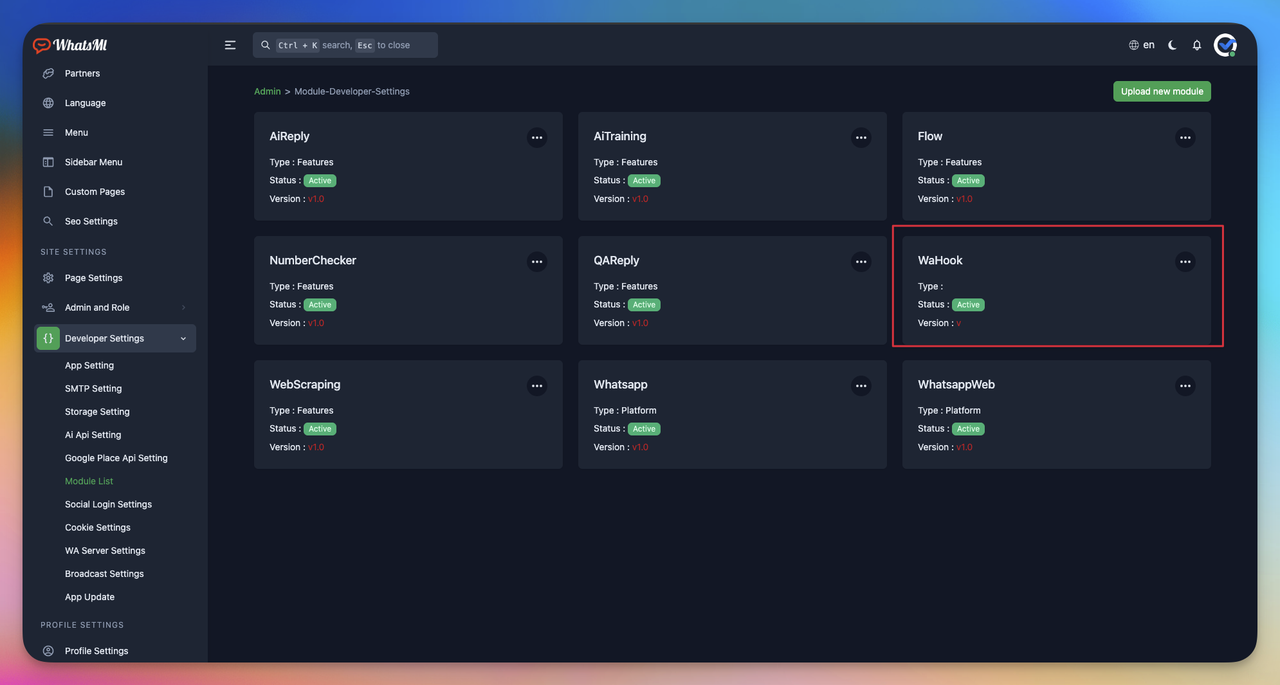Click the Profile Settings user icon
1280x685 pixels.
(48, 651)
